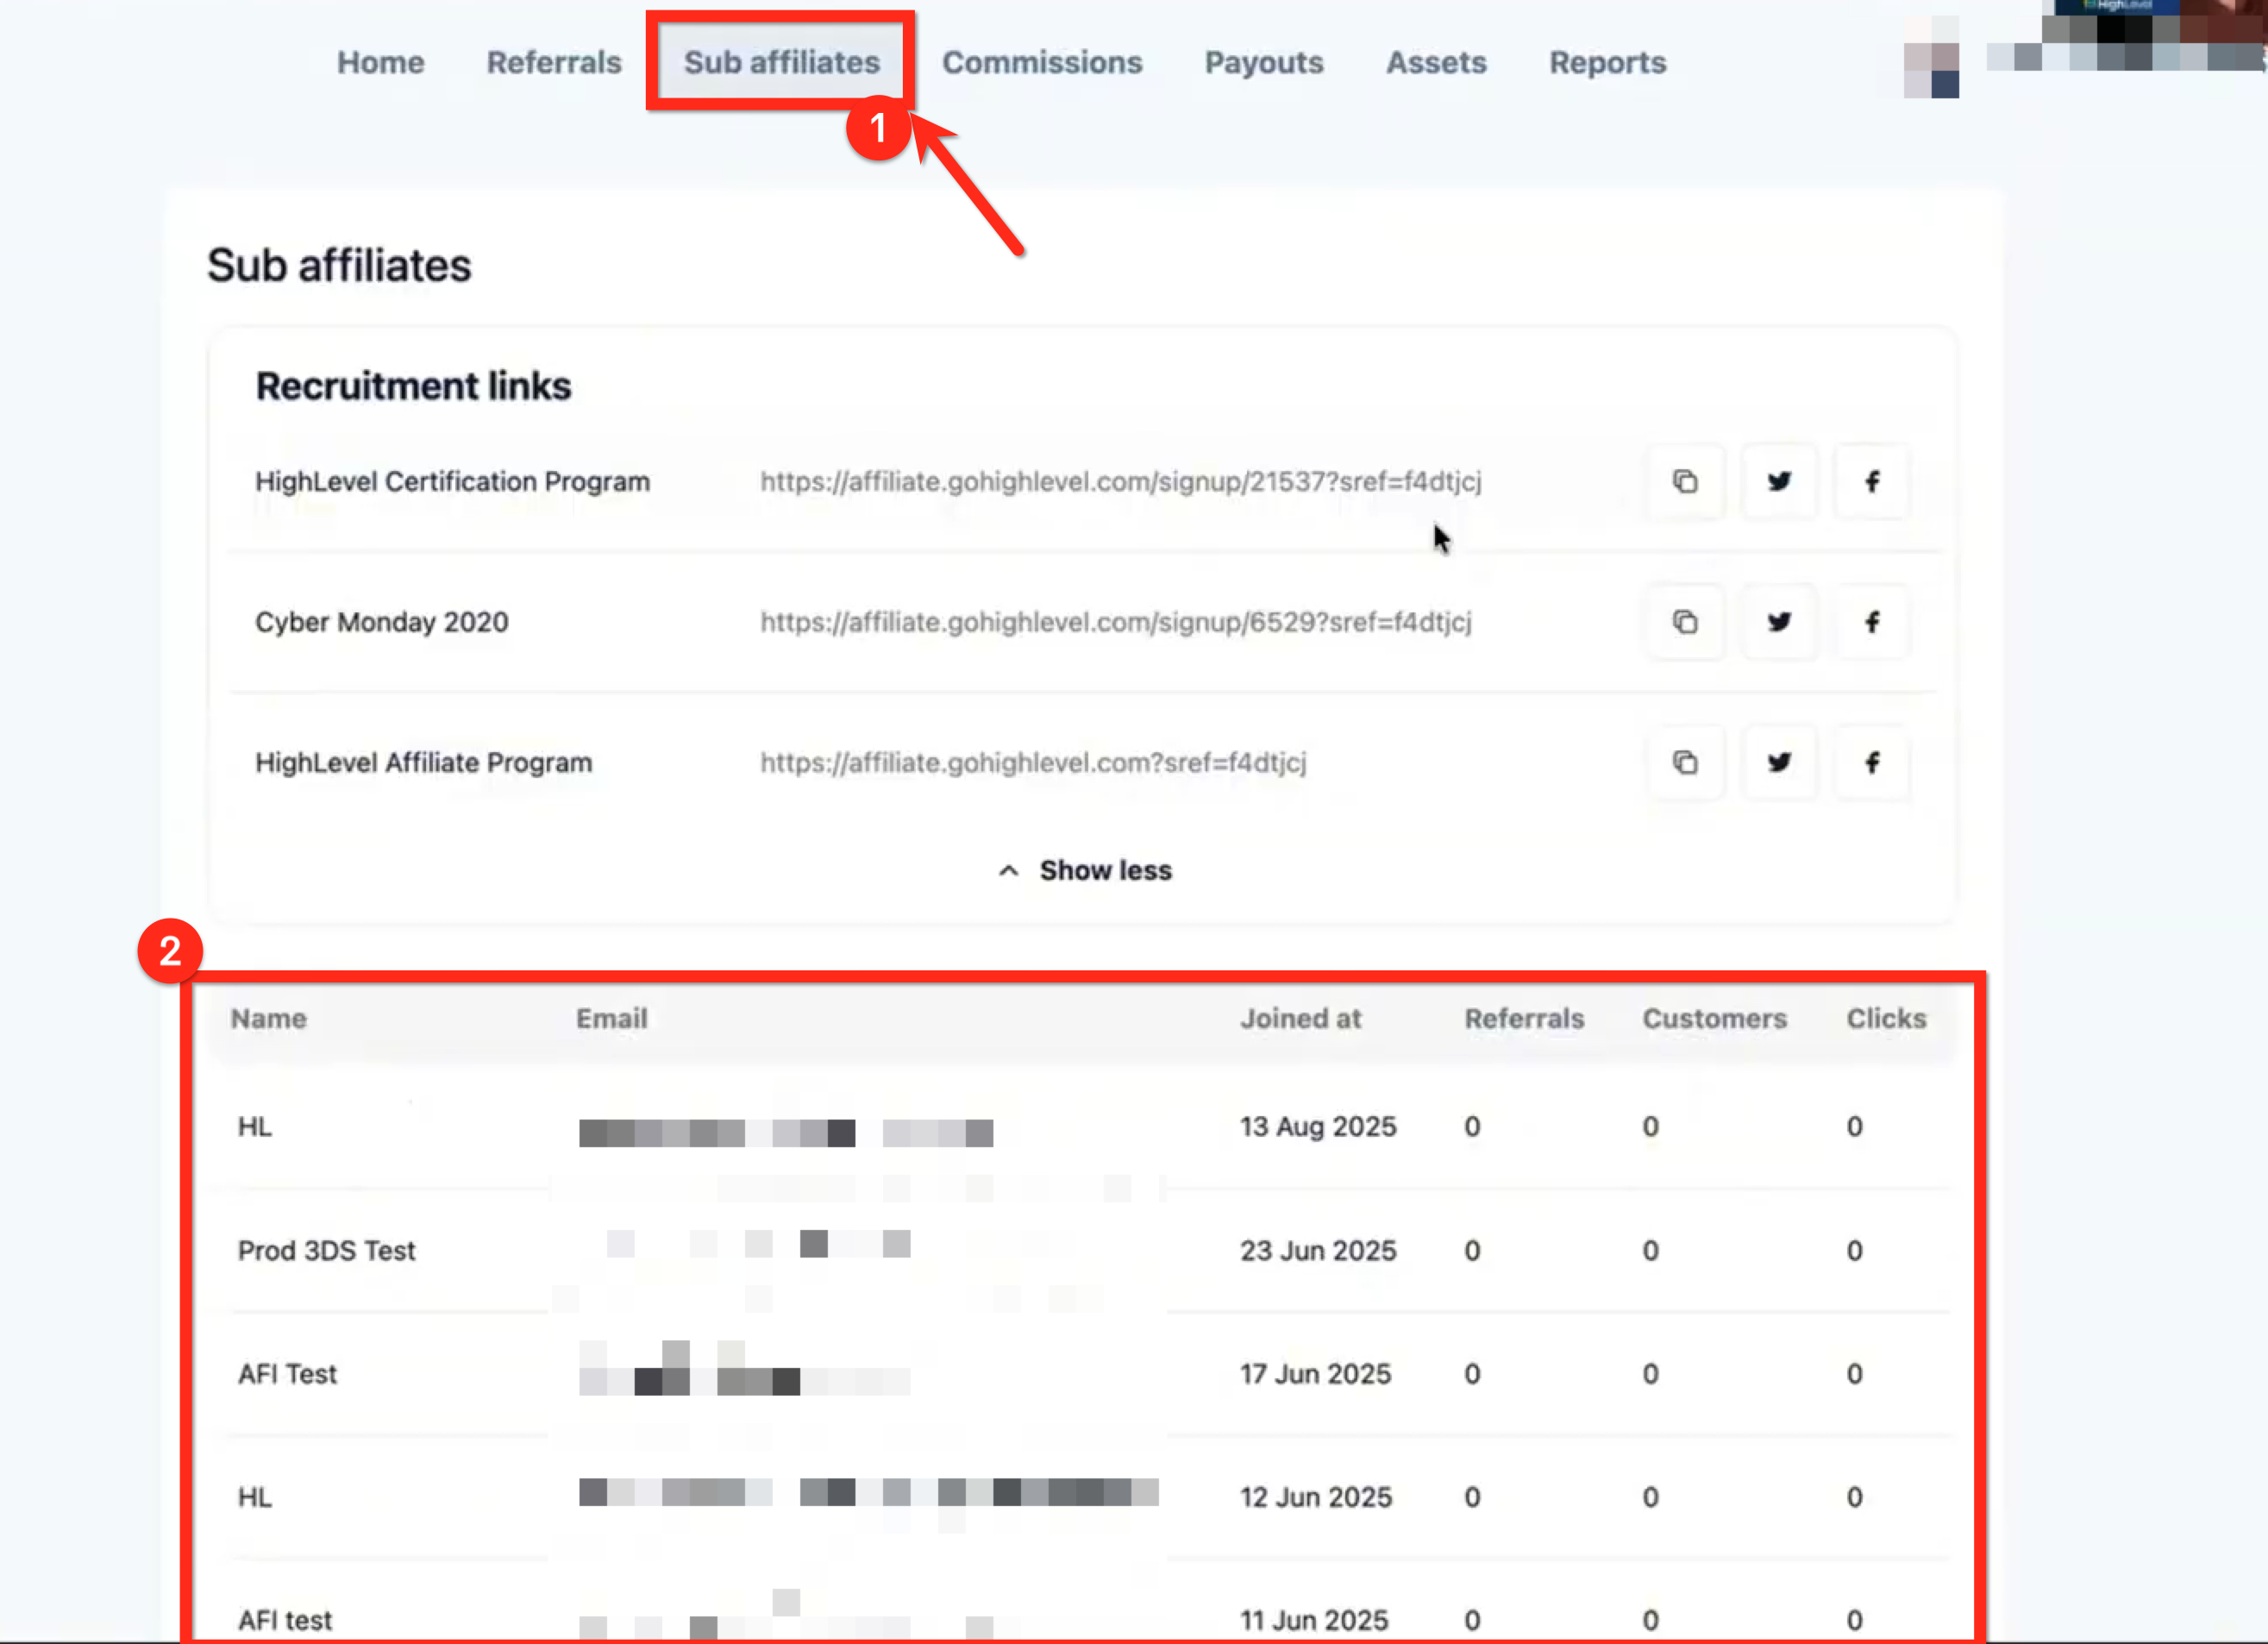The height and width of the screenshot is (1644, 2268).
Task: Click the HighLevel Certification Program signup URL
Action: (1120, 482)
